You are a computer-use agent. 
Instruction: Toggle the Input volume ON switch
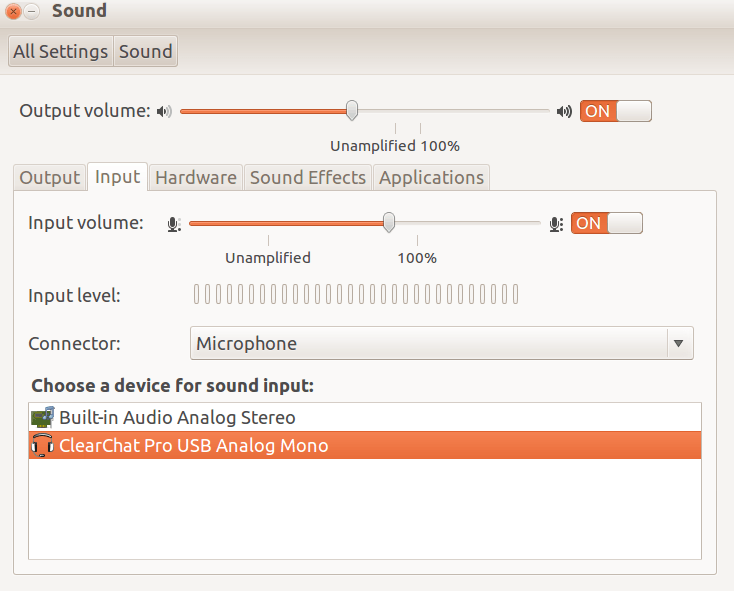(606, 223)
